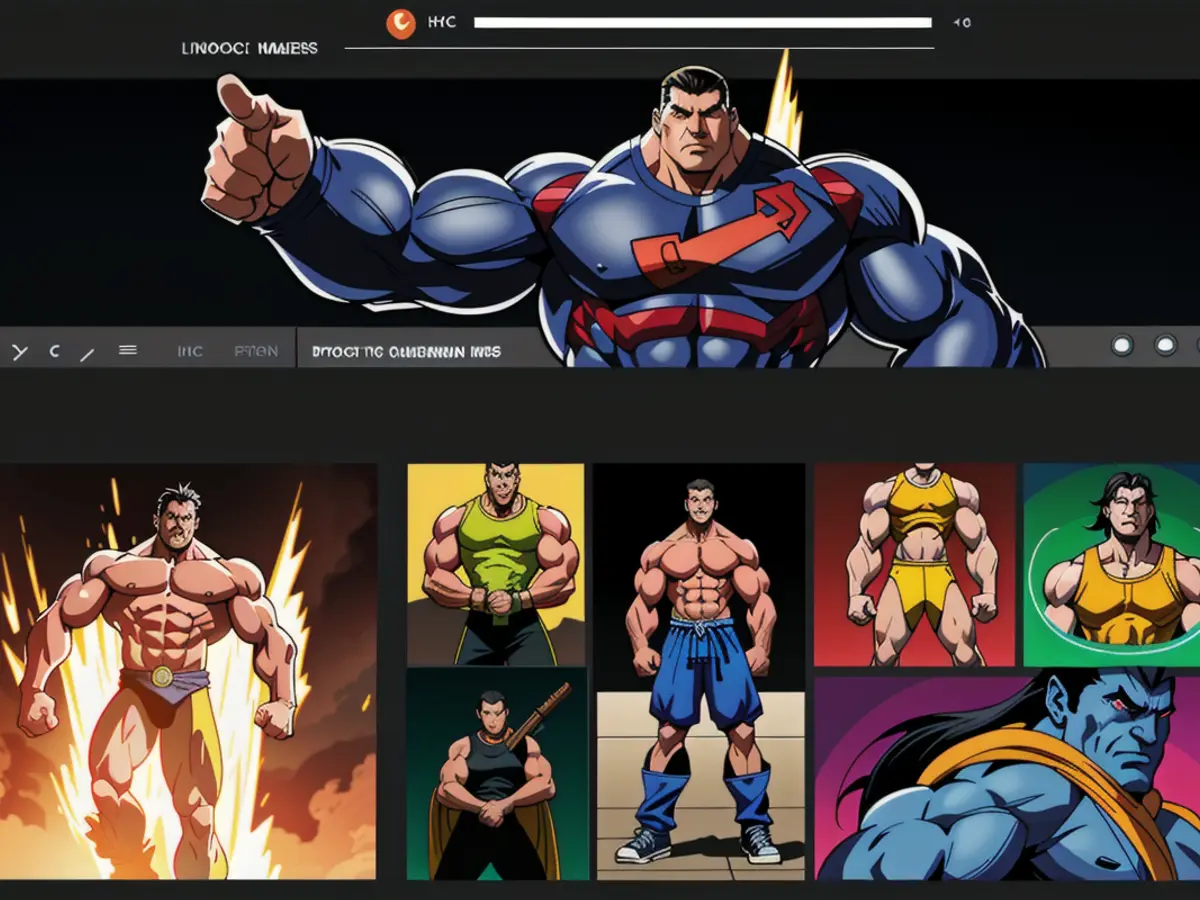
Task: Click the Y-shaped tool icon in the toolbar
Action: click(20, 351)
